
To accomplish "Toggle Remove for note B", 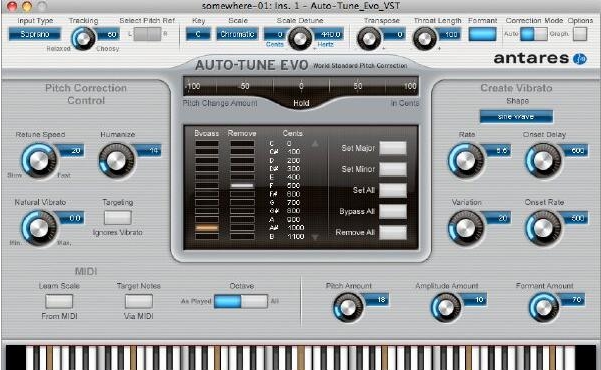I will (242, 236).
